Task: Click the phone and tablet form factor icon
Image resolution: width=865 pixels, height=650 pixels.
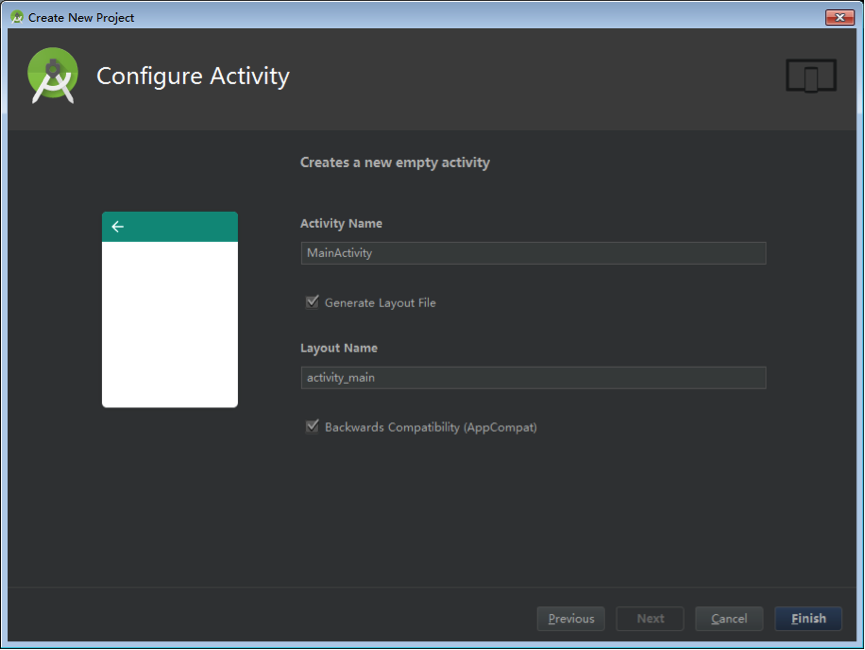Action: 811,76
